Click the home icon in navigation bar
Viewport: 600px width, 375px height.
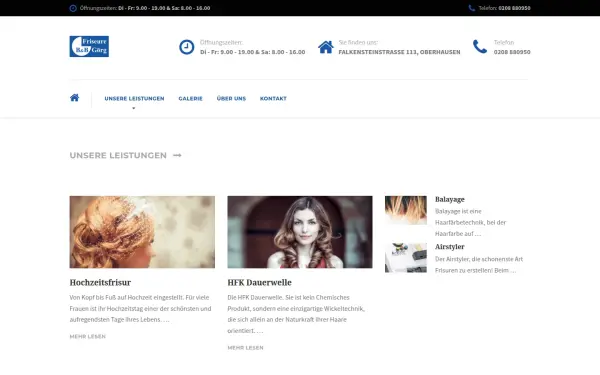point(75,98)
